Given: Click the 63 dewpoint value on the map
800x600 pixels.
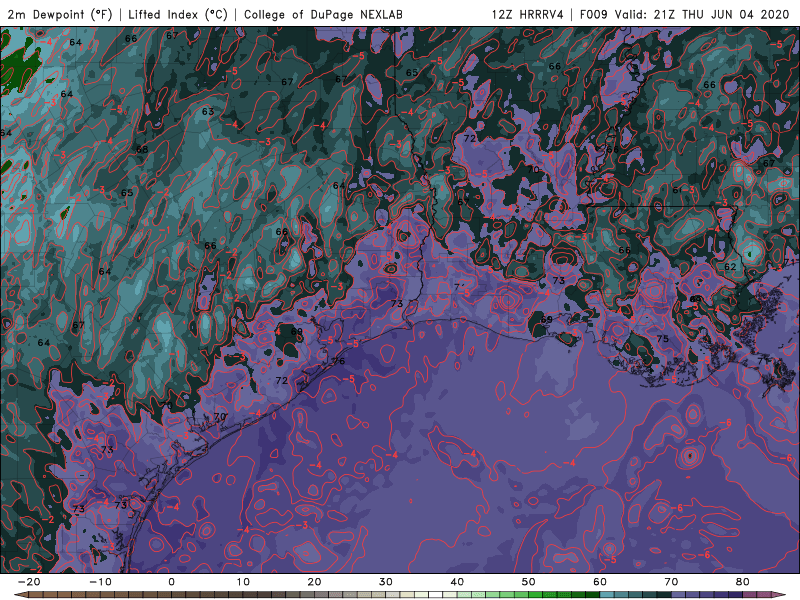Looking at the screenshot, I should [x=208, y=112].
